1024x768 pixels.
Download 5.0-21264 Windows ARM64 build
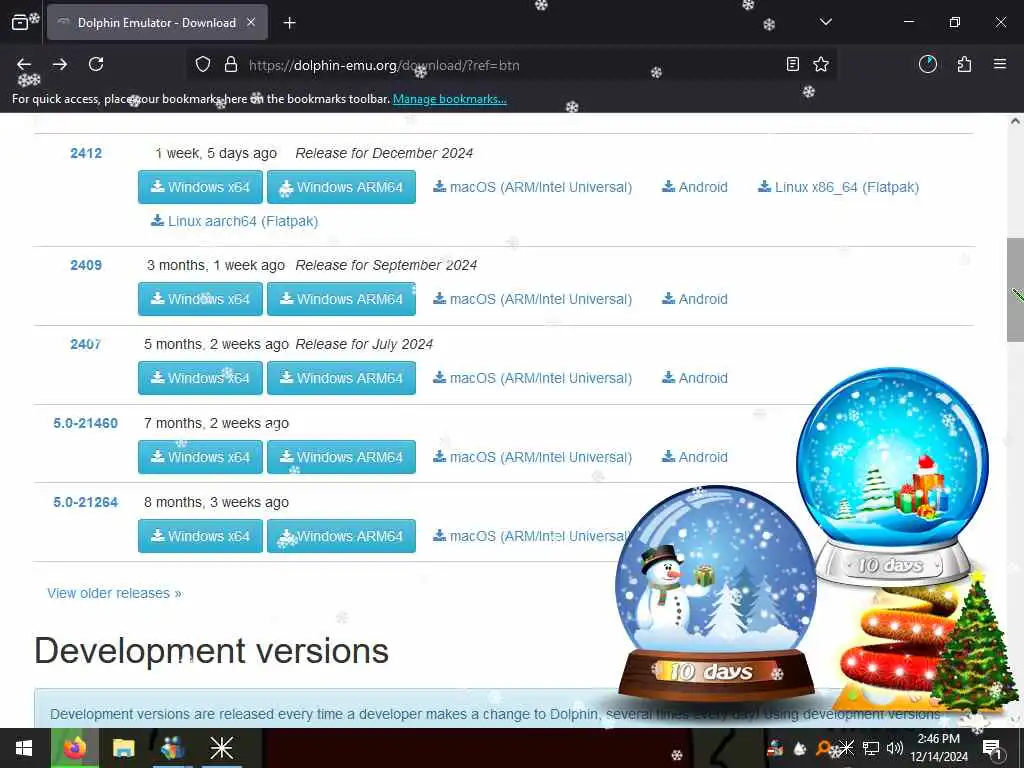342,536
